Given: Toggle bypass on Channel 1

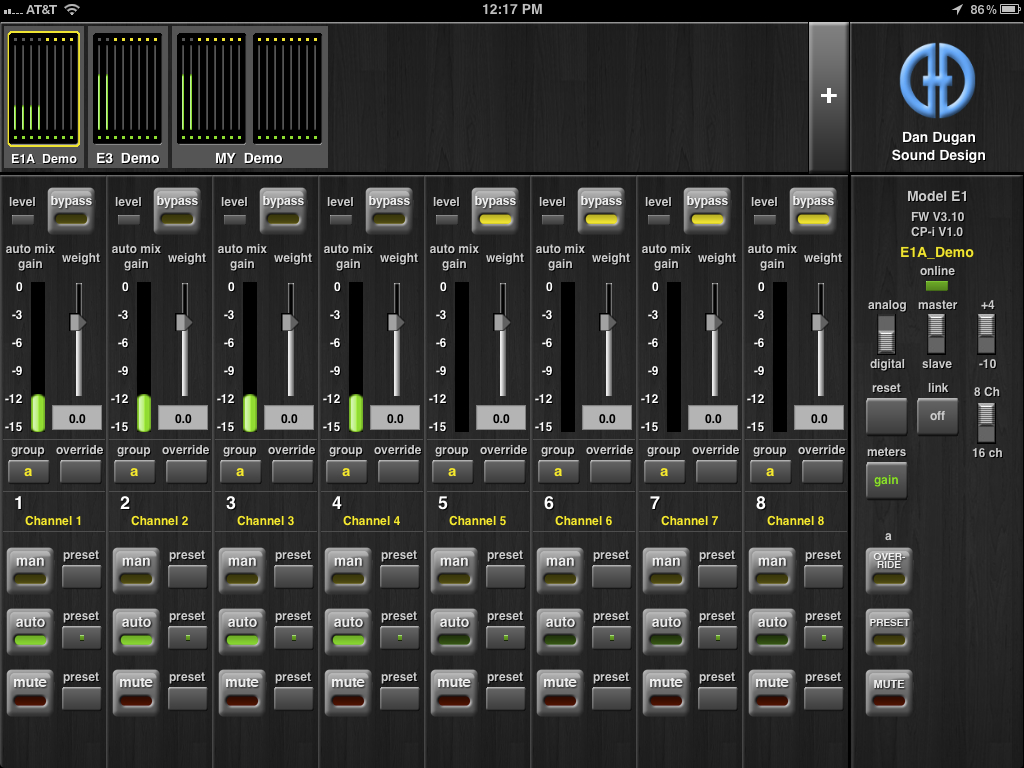Looking at the screenshot, I should [x=71, y=210].
